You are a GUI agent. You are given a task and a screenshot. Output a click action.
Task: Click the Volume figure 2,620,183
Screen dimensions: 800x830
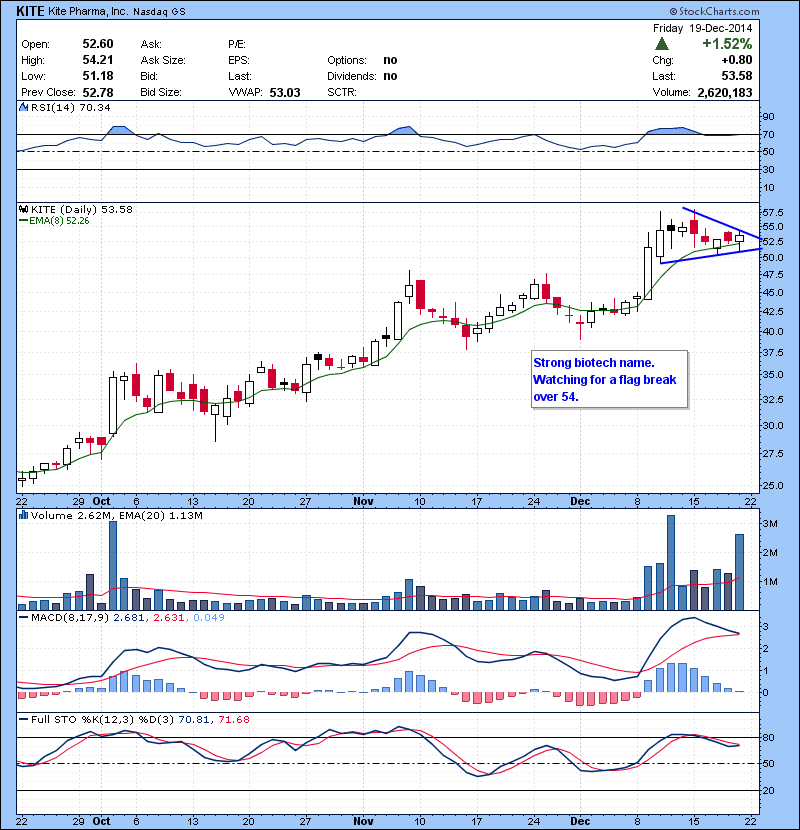point(725,93)
